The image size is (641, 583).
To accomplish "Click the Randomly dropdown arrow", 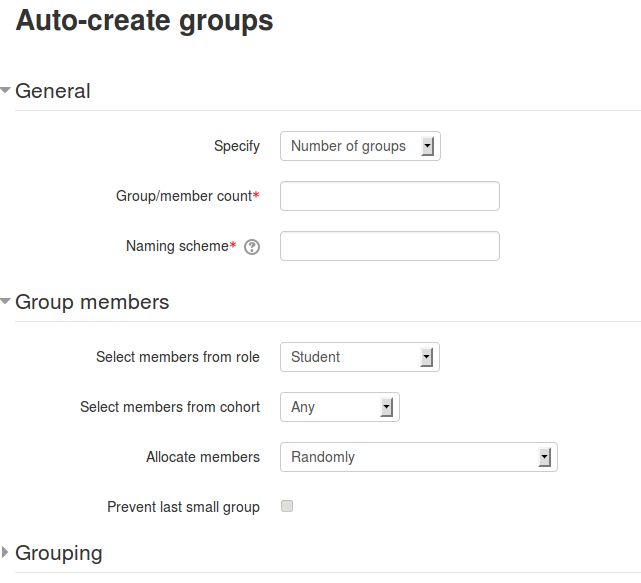I will tap(545, 457).
